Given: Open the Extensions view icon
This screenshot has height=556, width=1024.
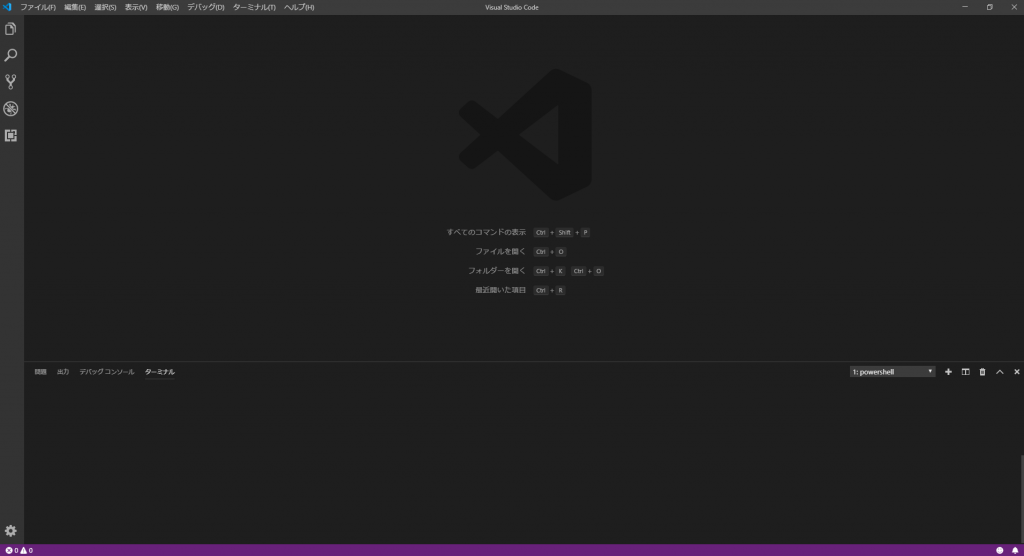Looking at the screenshot, I should tap(10, 135).
